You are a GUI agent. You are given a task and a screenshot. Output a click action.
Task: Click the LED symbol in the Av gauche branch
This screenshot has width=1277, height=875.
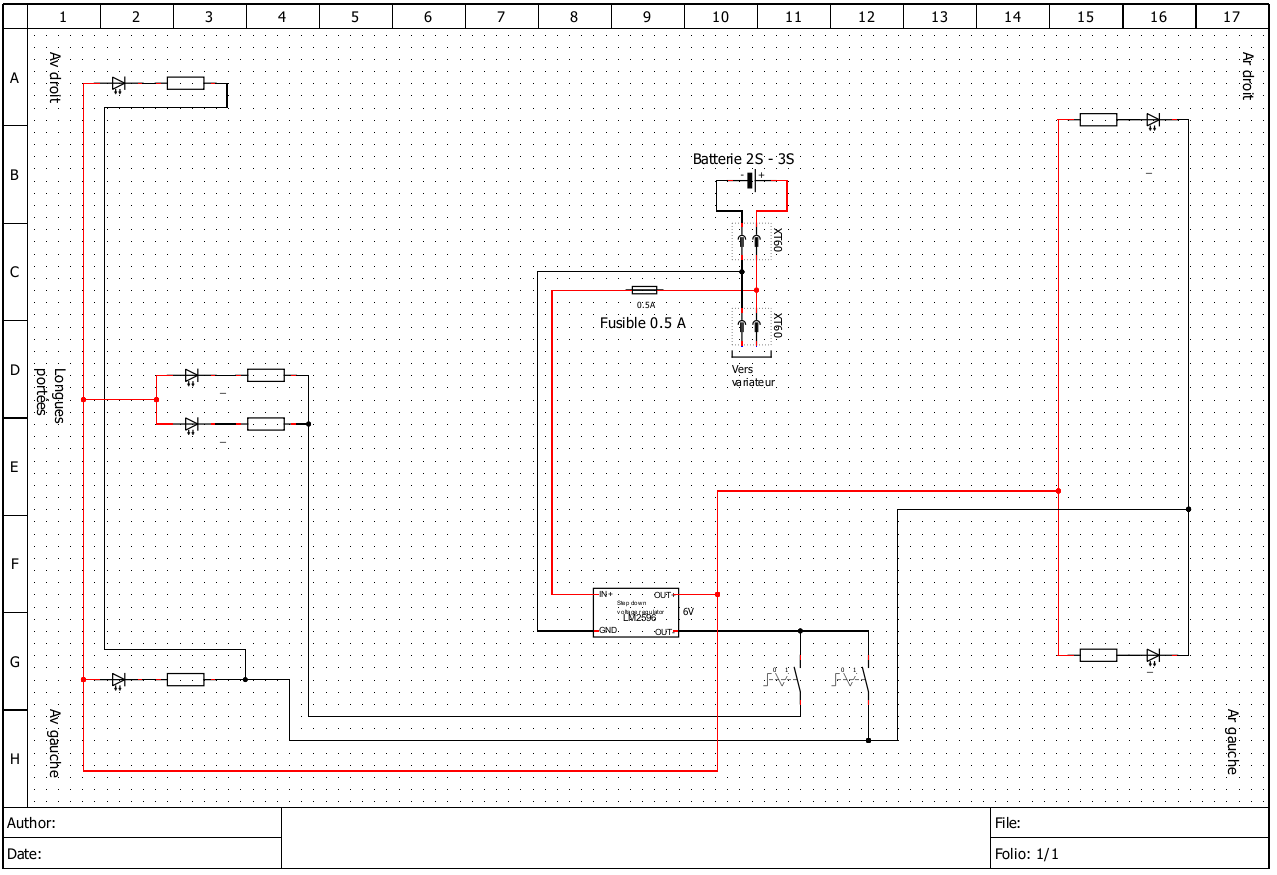118,680
